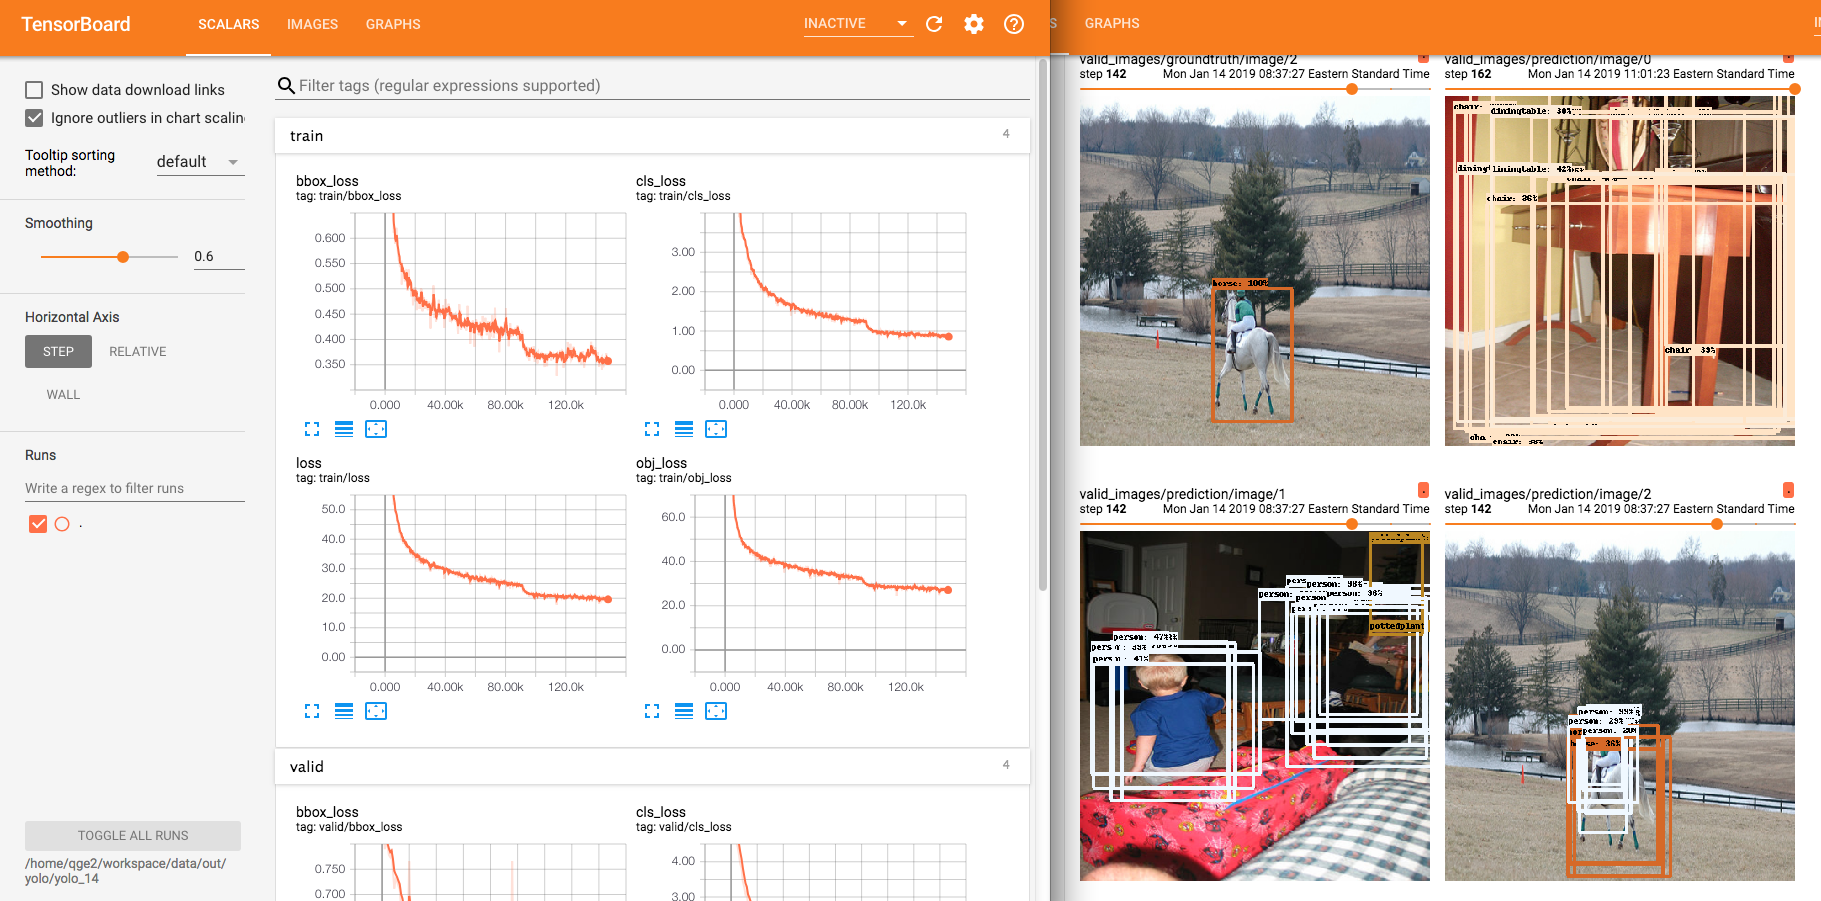Click the 'tag: train/cls_loss' label
Viewport: 1821px width, 901px height.
pyautogui.click(x=683, y=196)
